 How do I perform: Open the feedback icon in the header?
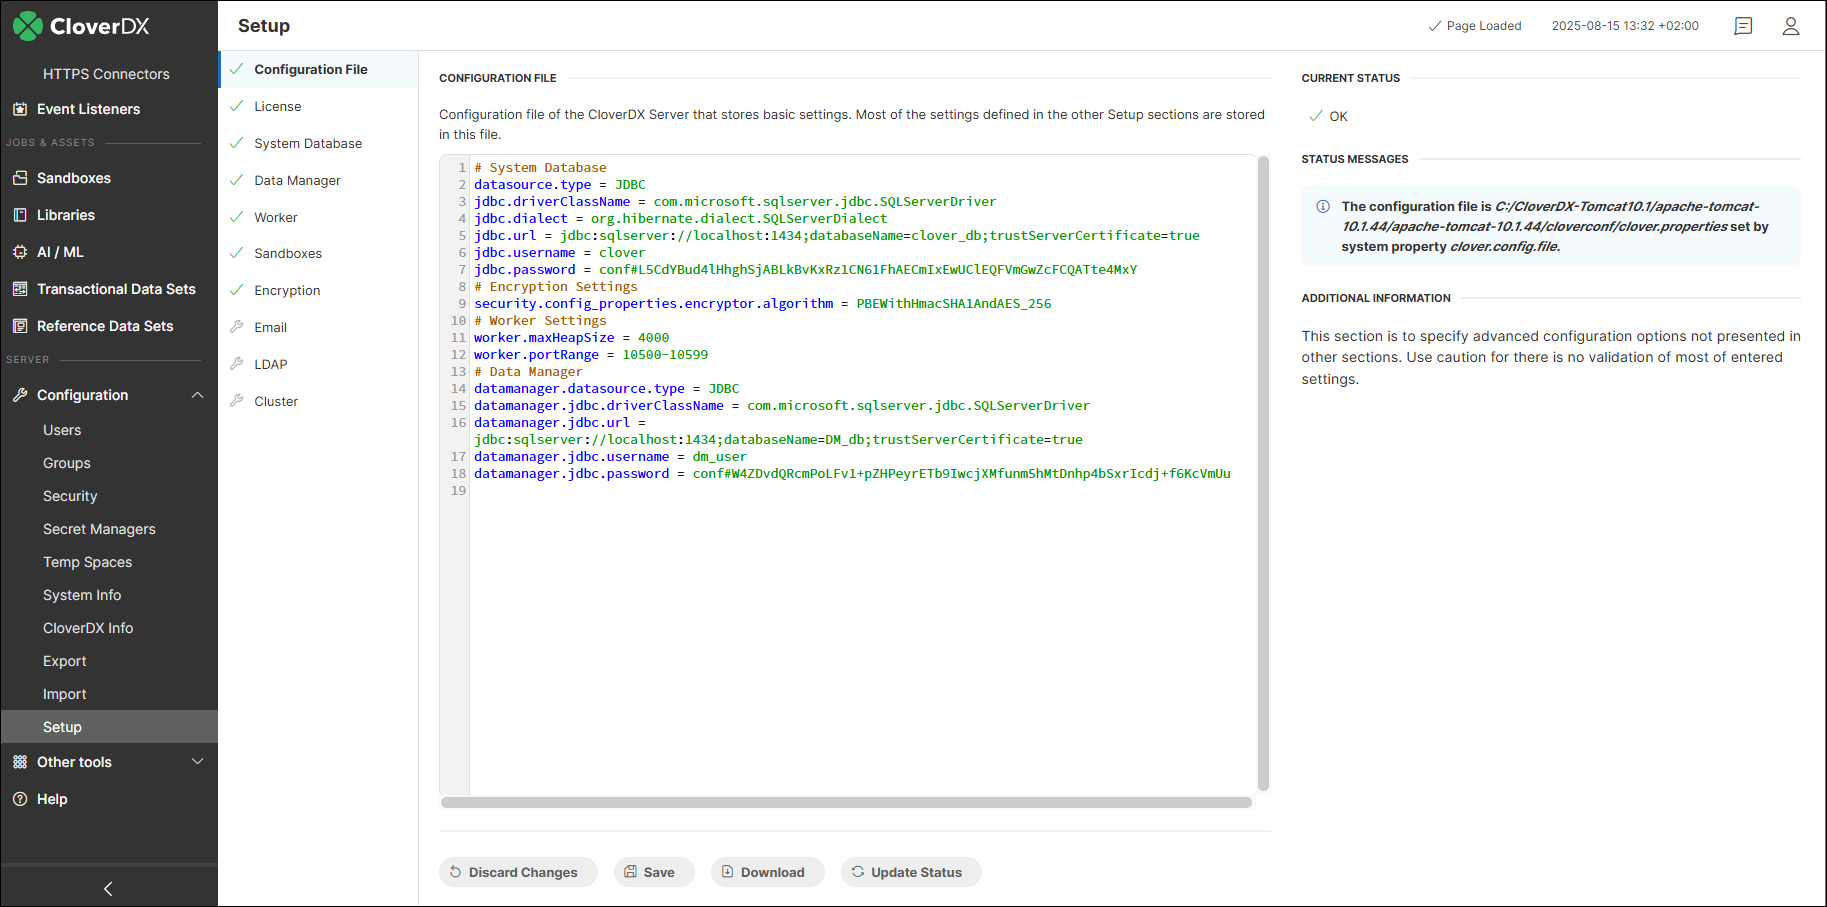pyautogui.click(x=1743, y=26)
